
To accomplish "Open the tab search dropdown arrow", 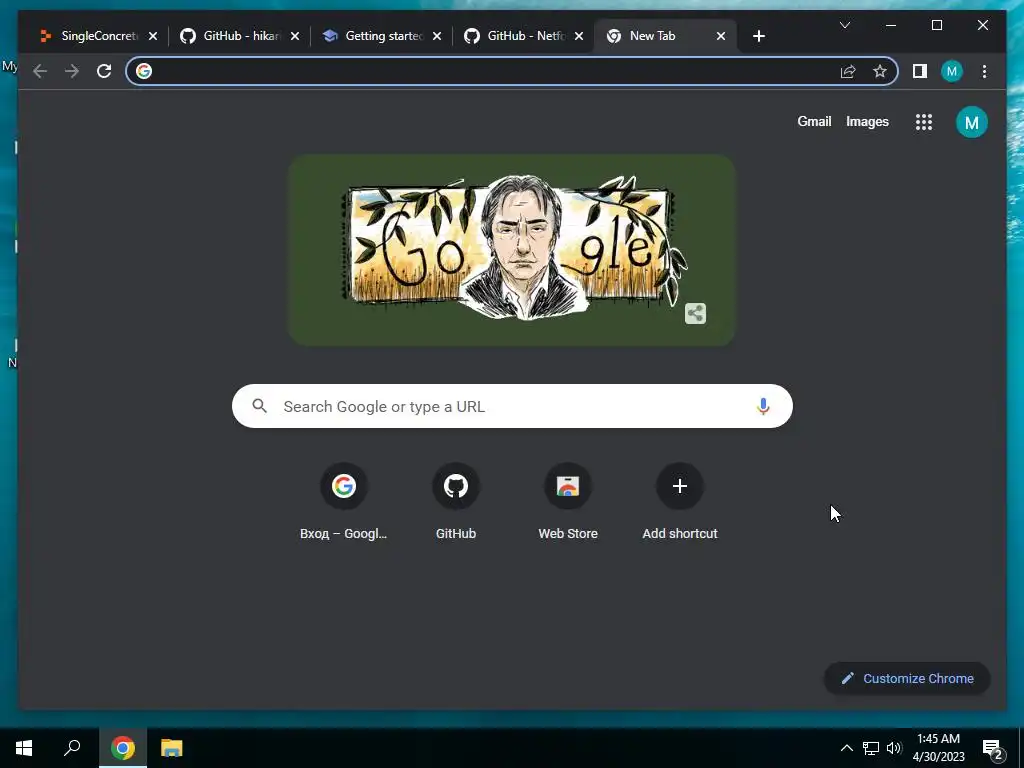I will pos(844,25).
